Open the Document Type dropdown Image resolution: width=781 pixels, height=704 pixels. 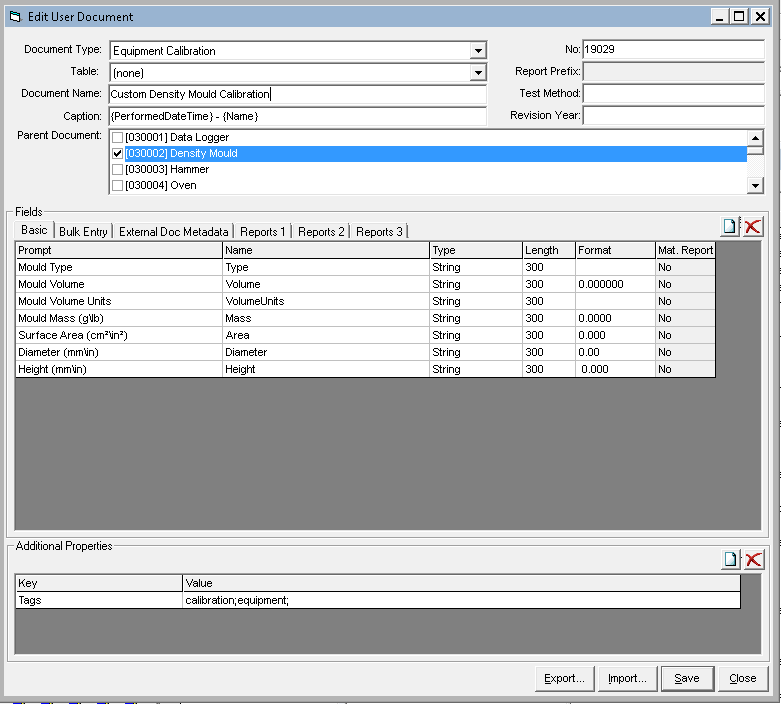coord(478,51)
